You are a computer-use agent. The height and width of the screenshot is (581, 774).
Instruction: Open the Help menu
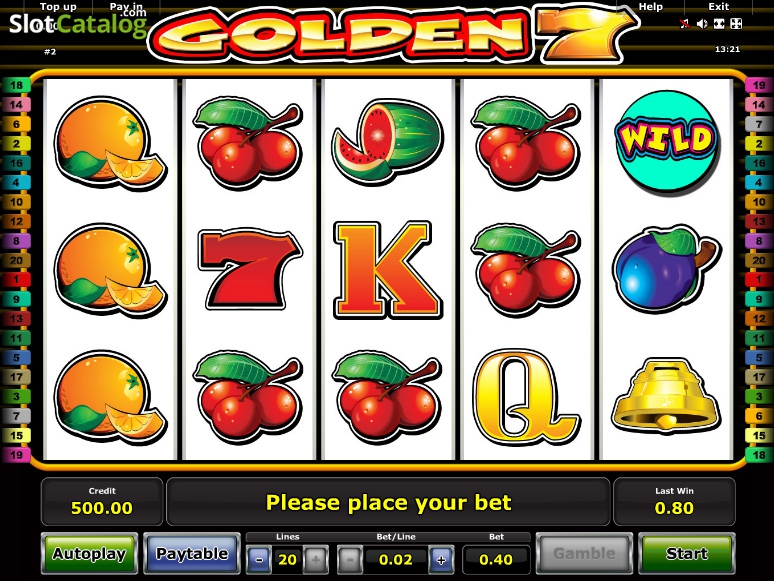pyautogui.click(x=651, y=7)
